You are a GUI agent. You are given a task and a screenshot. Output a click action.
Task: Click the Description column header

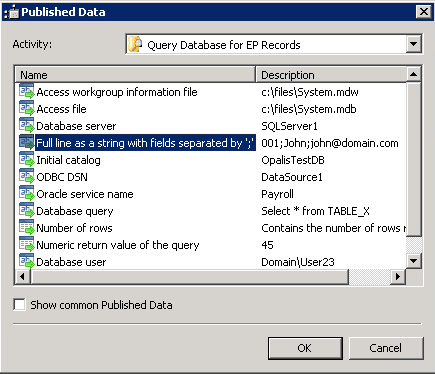[331, 75]
